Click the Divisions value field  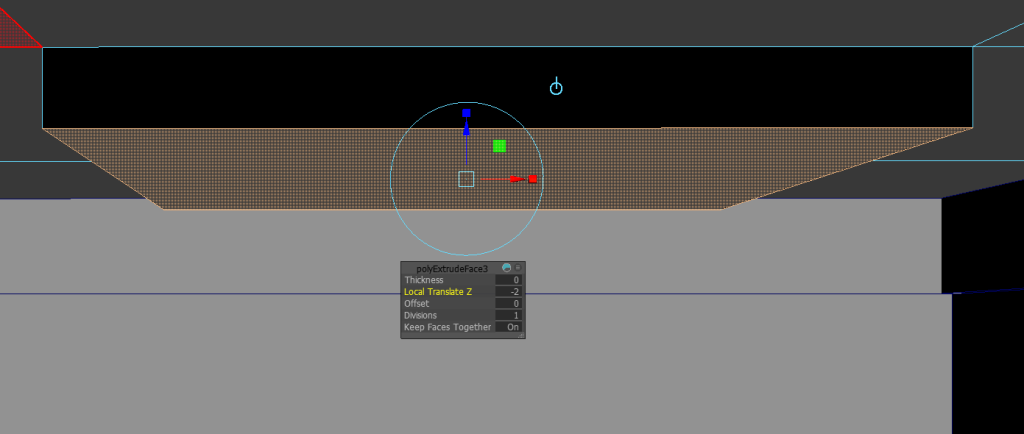coord(509,315)
